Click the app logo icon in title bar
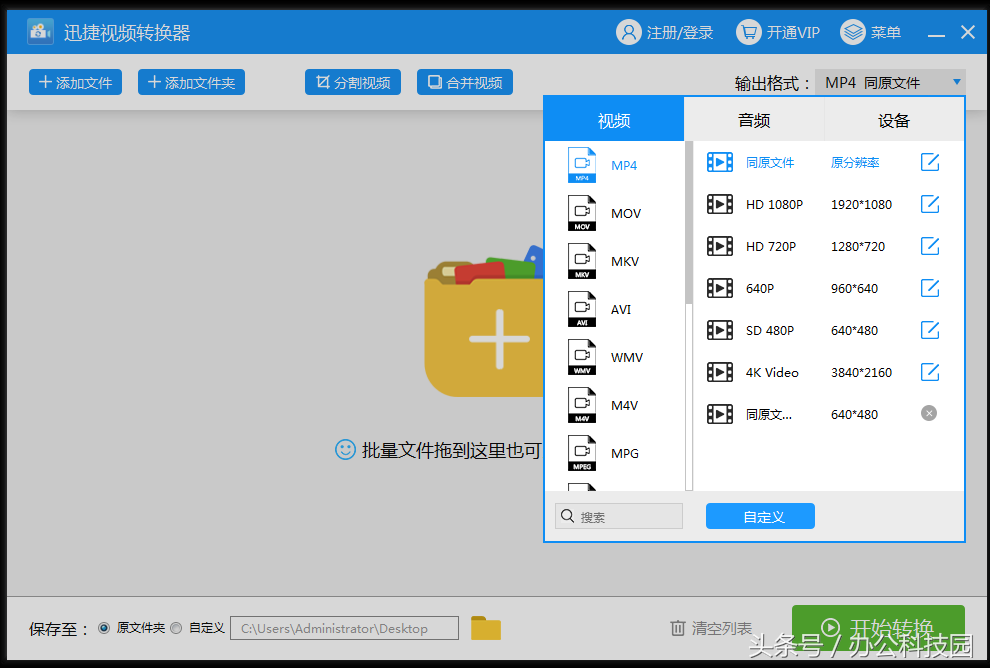 coord(40,32)
